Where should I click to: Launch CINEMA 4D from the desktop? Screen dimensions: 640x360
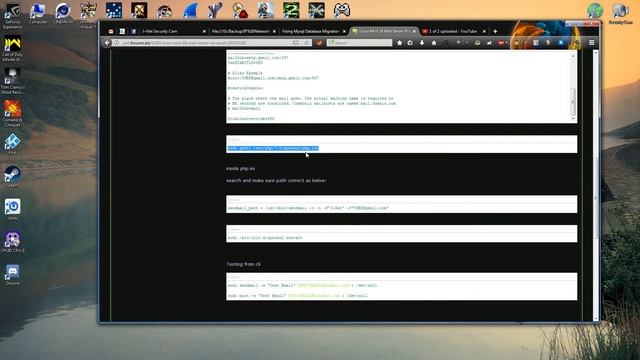(x=63, y=13)
